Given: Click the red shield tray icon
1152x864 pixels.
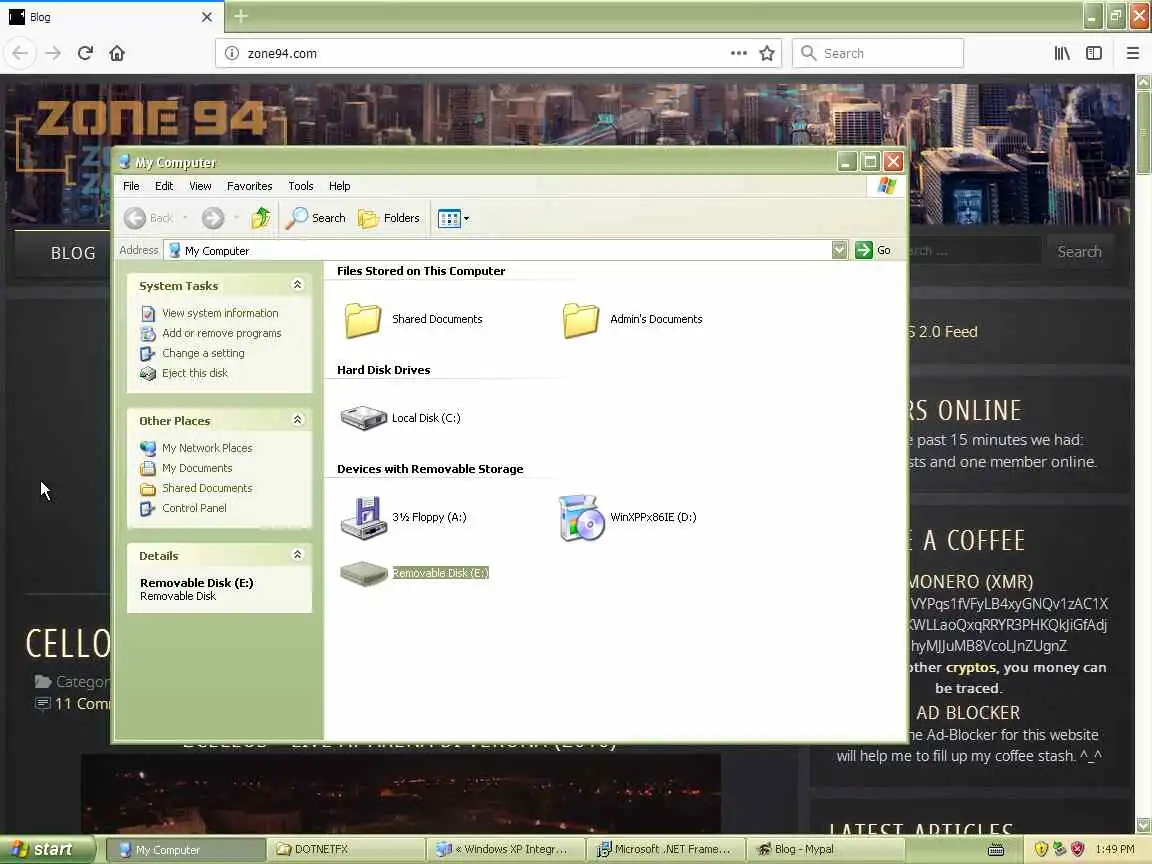Looking at the screenshot, I should click(x=1077, y=849).
